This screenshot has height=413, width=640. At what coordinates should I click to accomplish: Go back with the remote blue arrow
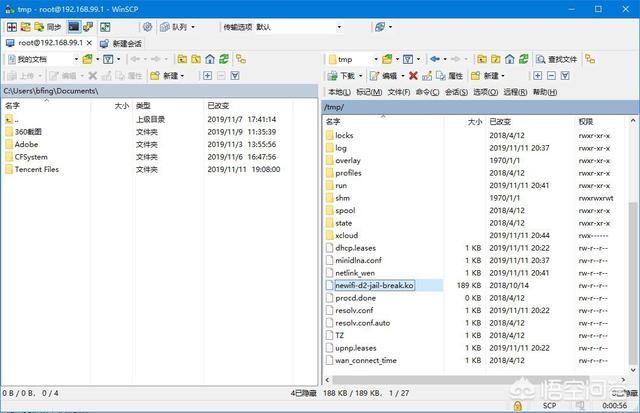click(435, 60)
